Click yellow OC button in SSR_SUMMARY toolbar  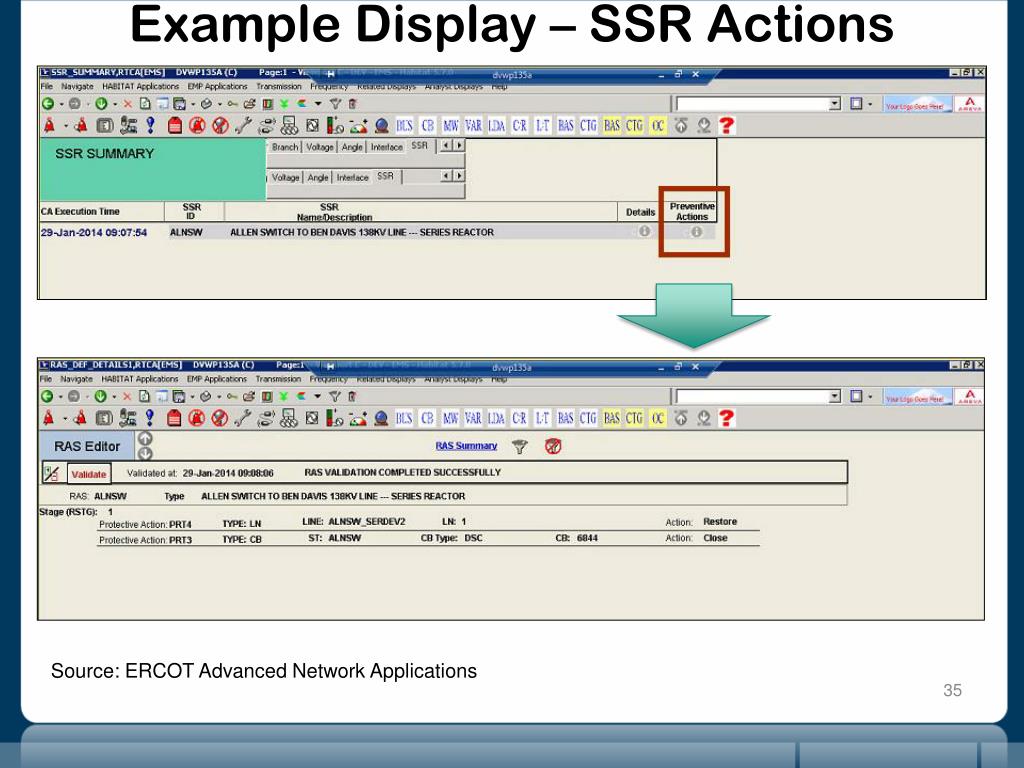tap(657, 125)
